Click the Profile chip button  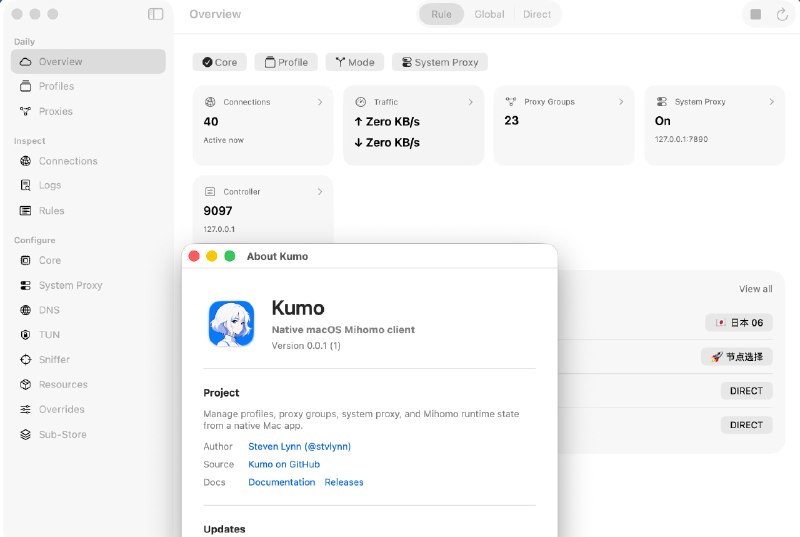click(x=286, y=62)
